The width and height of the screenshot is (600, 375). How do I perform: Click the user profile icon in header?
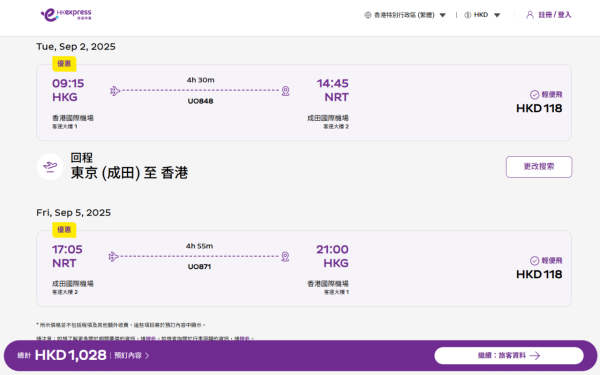[x=530, y=15]
